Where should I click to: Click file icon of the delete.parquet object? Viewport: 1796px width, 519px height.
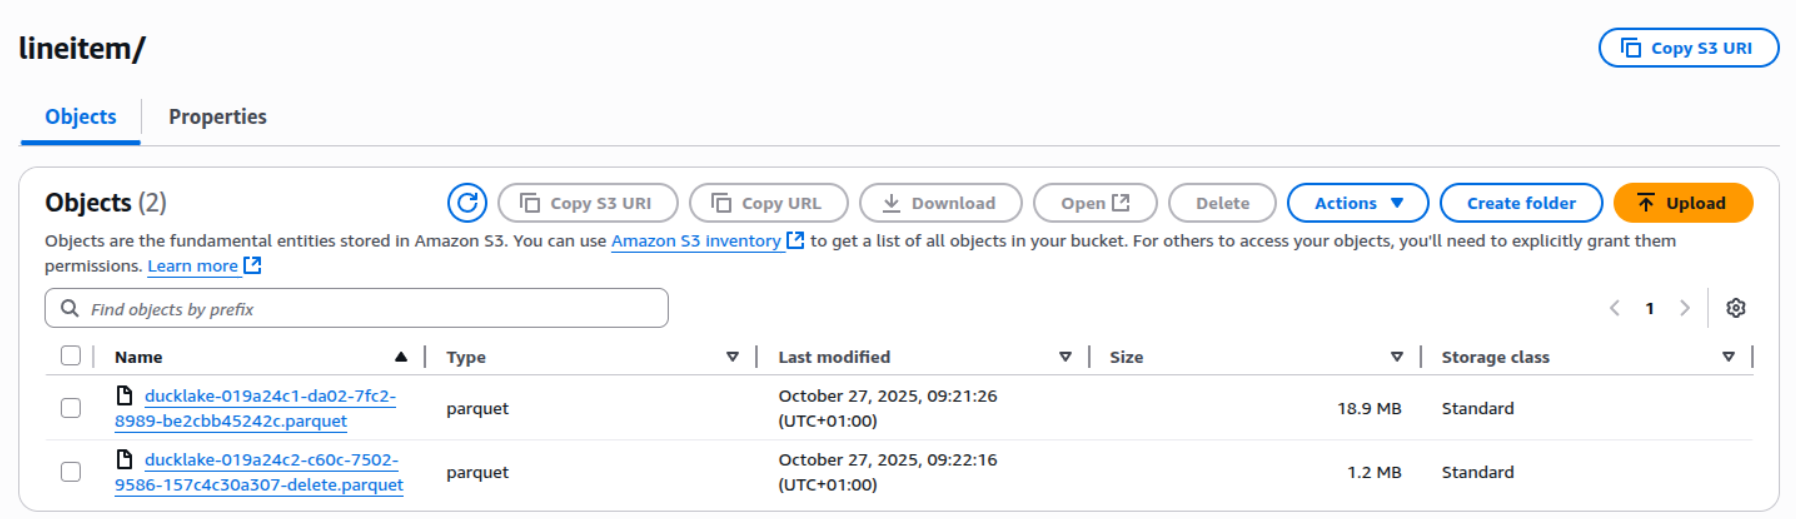tap(125, 459)
